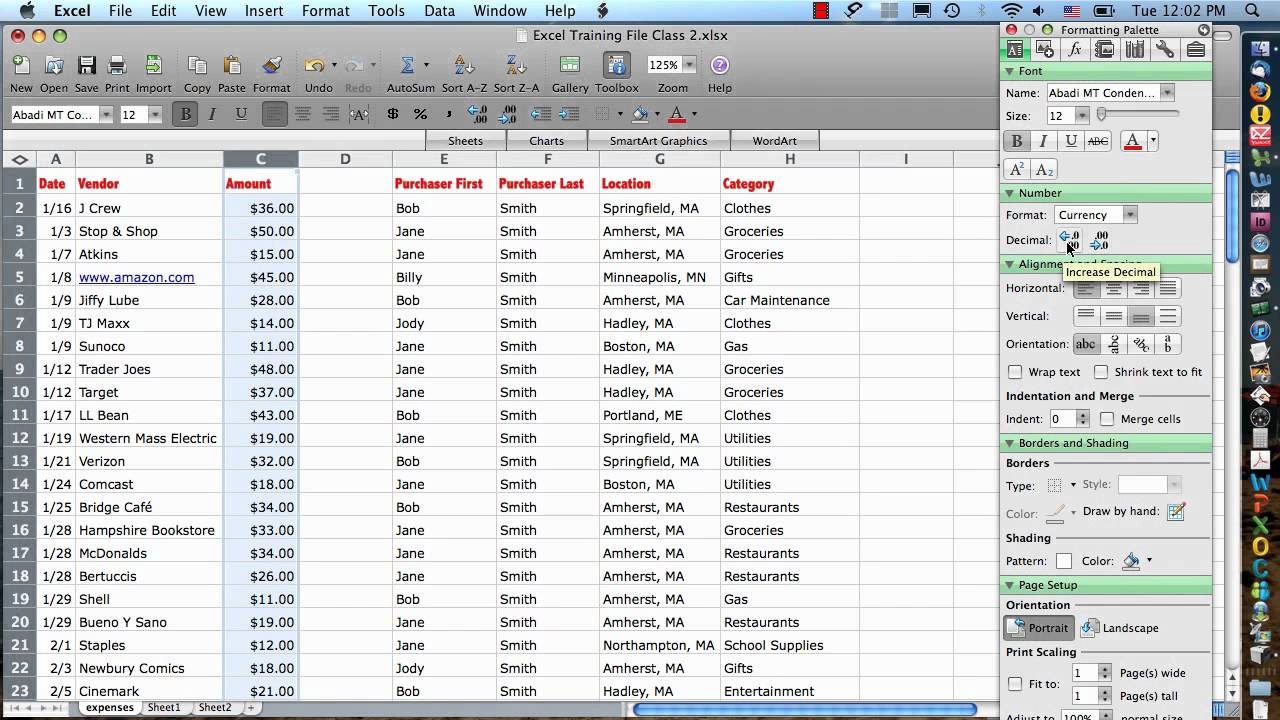
Task: Sort ascending with Sort A-Z icon
Action: point(465,66)
